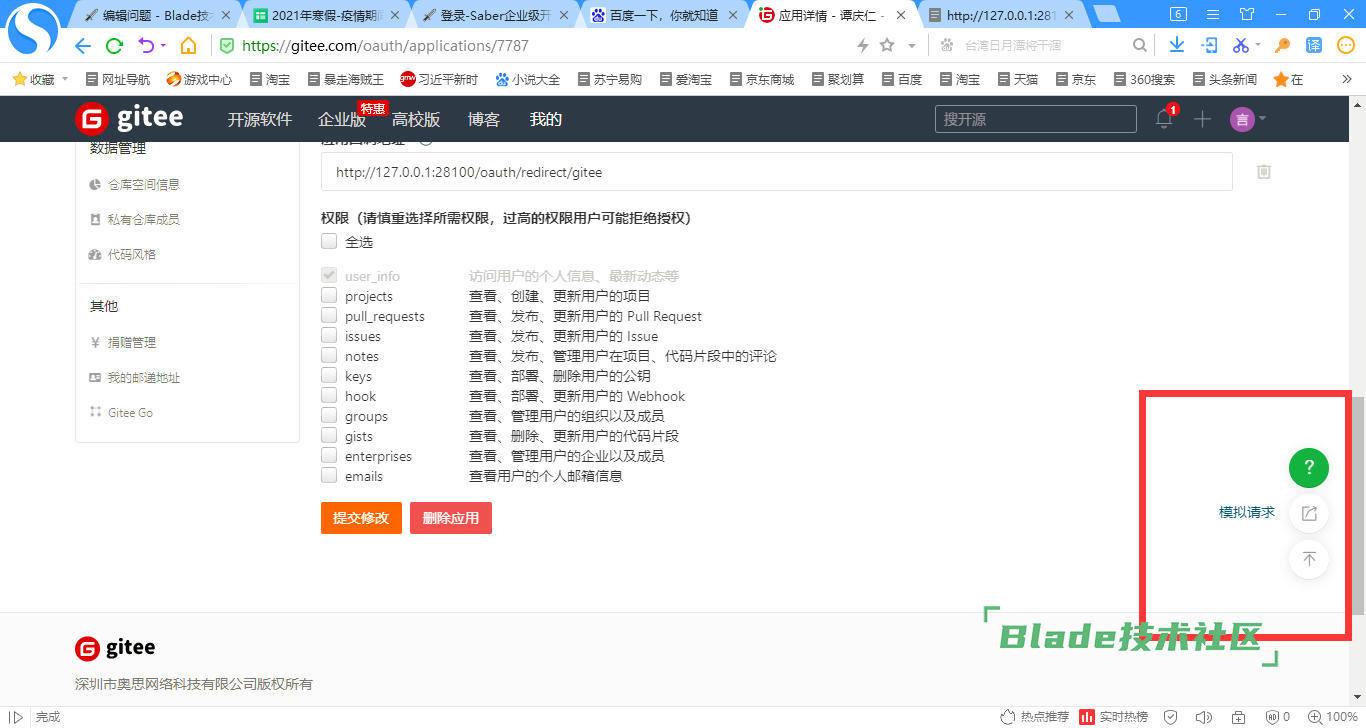Expand the 收藏 favorites dropdown arrow
This screenshot has width=1366, height=728.
(x=65, y=79)
